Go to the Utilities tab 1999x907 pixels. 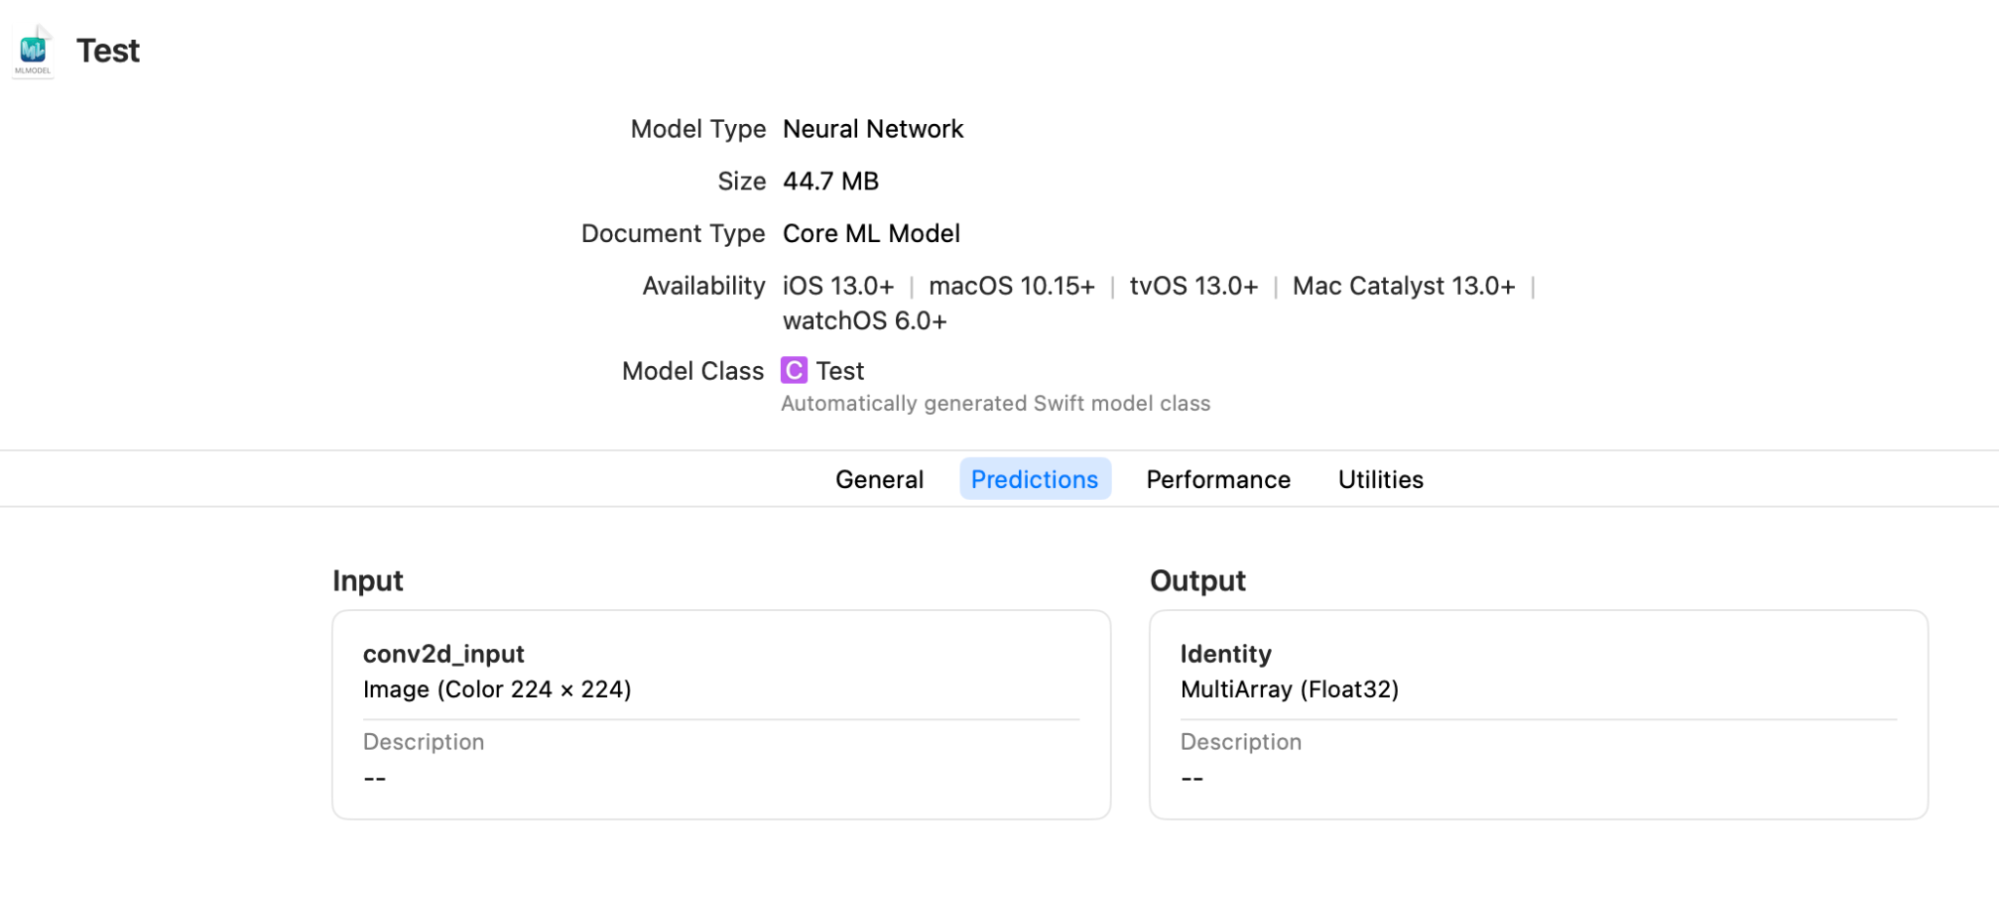[1380, 480]
